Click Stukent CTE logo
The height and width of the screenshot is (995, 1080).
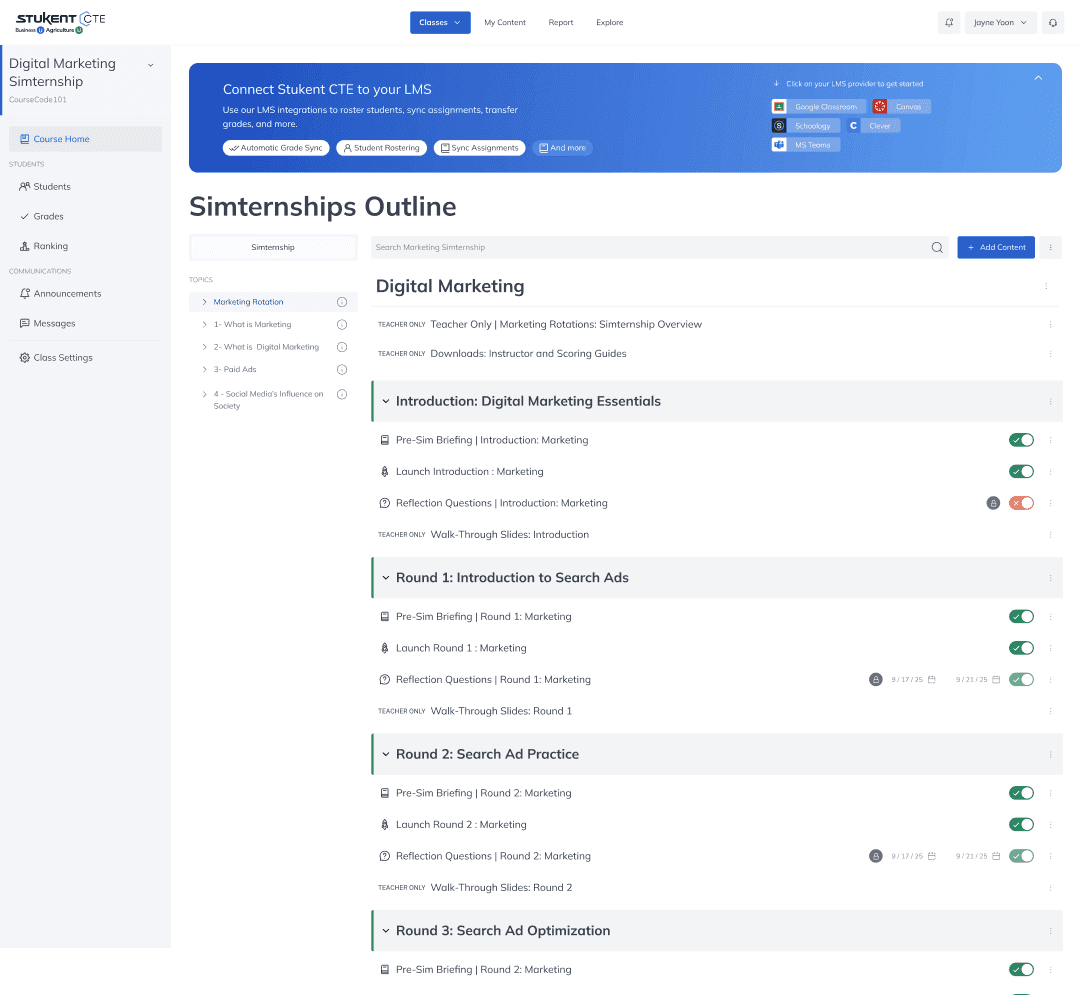(x=61, y=23)
